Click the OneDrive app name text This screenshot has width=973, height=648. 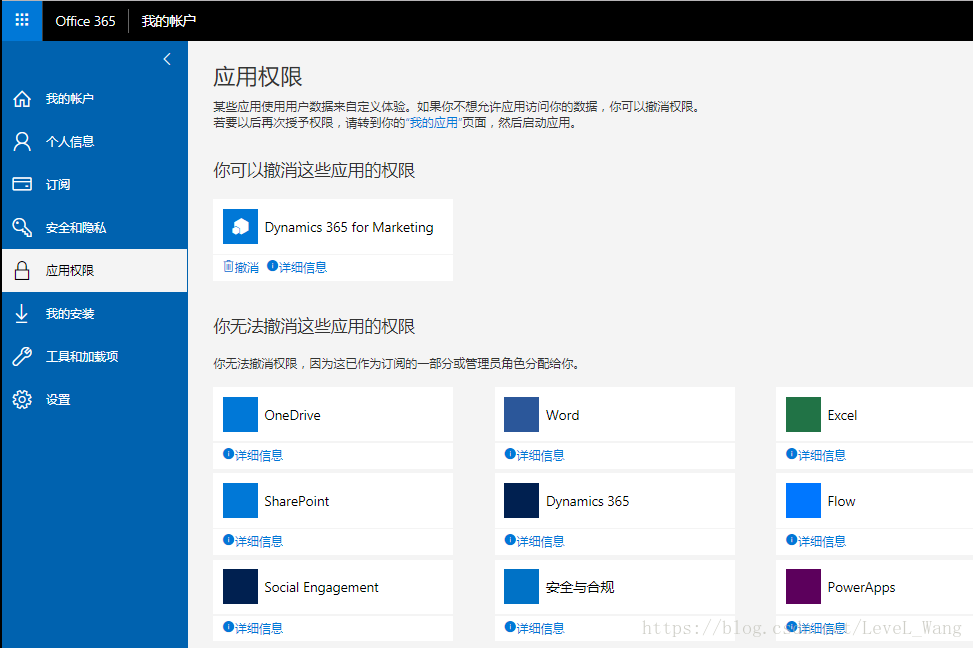[292, 415]
